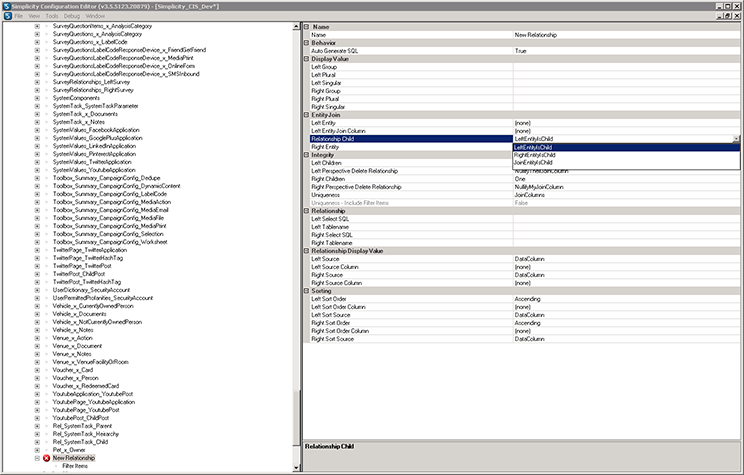Image resolution: width=744 pixels, height=475 pixels.
Task: Click the Right Sort Source value DataColumn
Action: [530, 339]
